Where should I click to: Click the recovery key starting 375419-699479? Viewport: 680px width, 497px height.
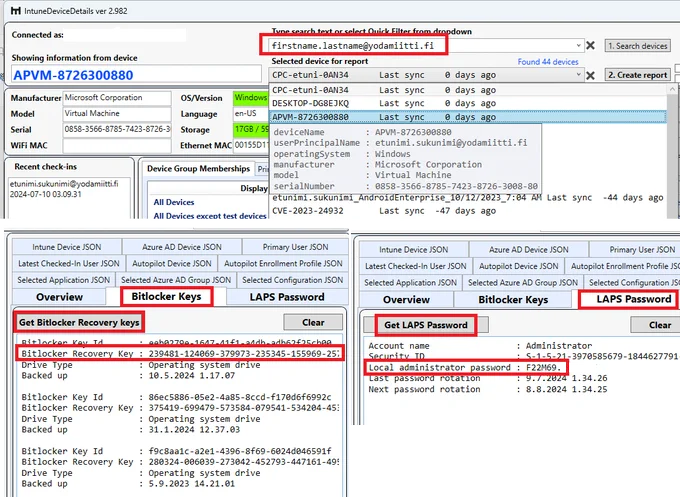(244, 408)
